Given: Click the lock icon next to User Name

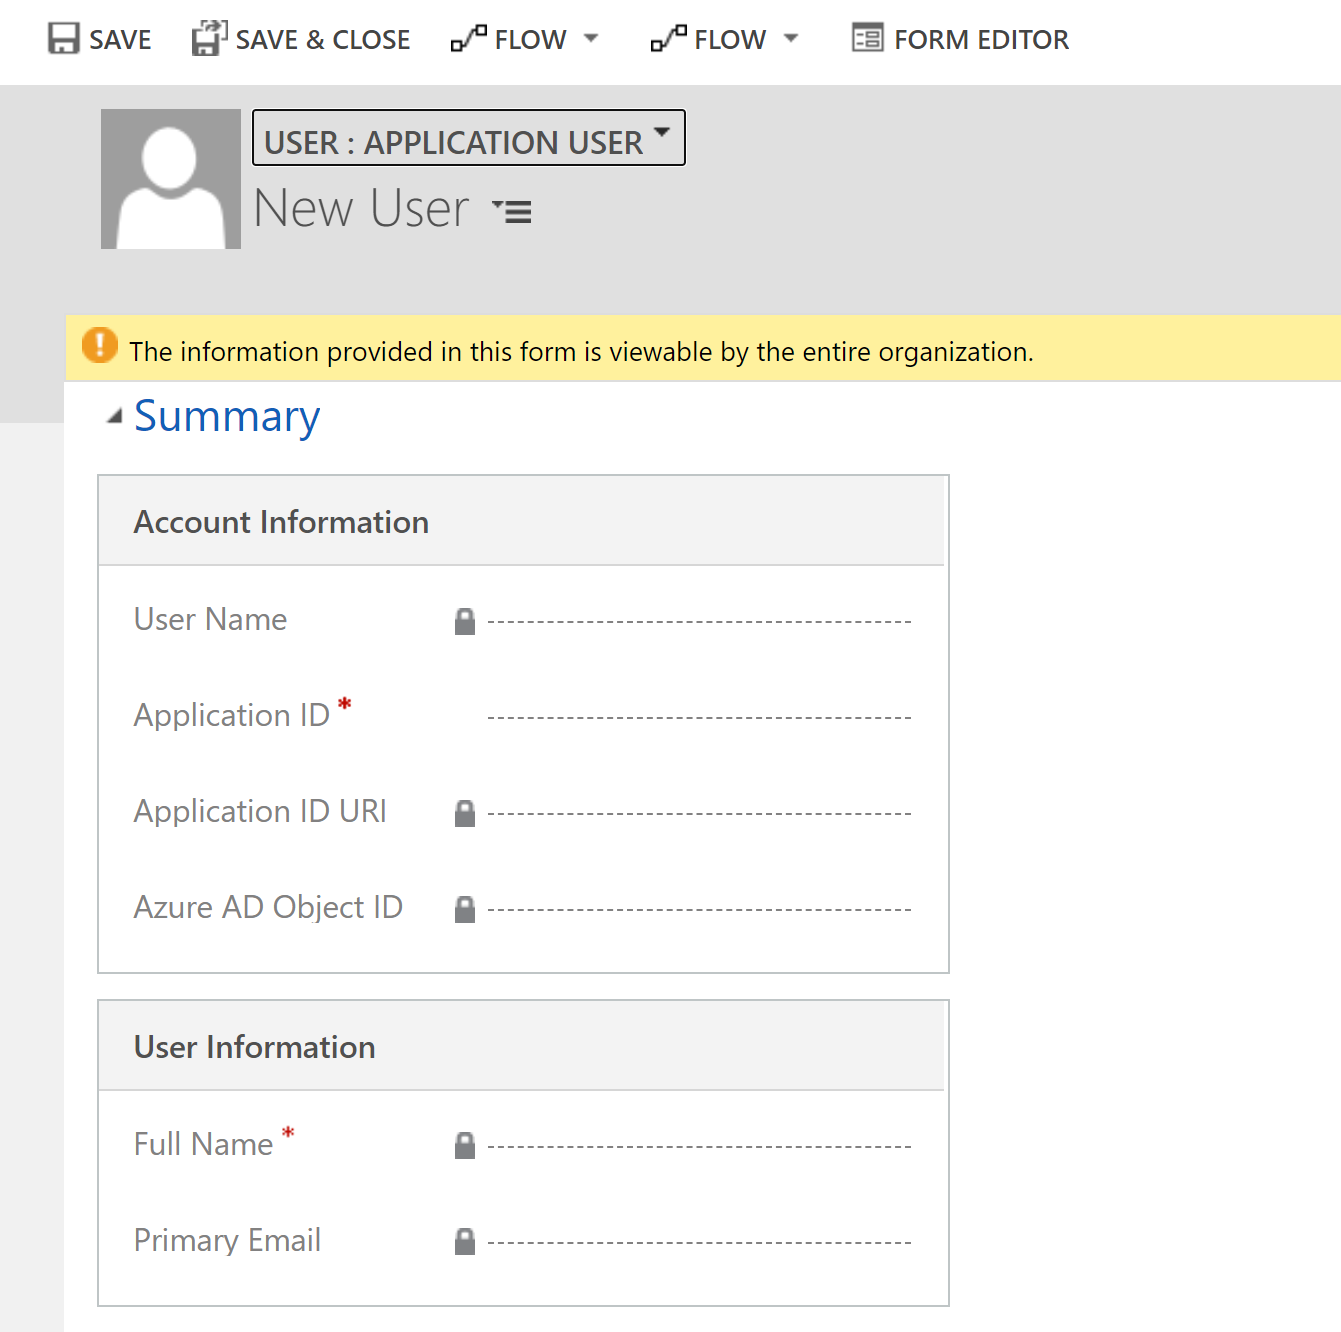Looking at the screenshot, I should coord(465,621).
